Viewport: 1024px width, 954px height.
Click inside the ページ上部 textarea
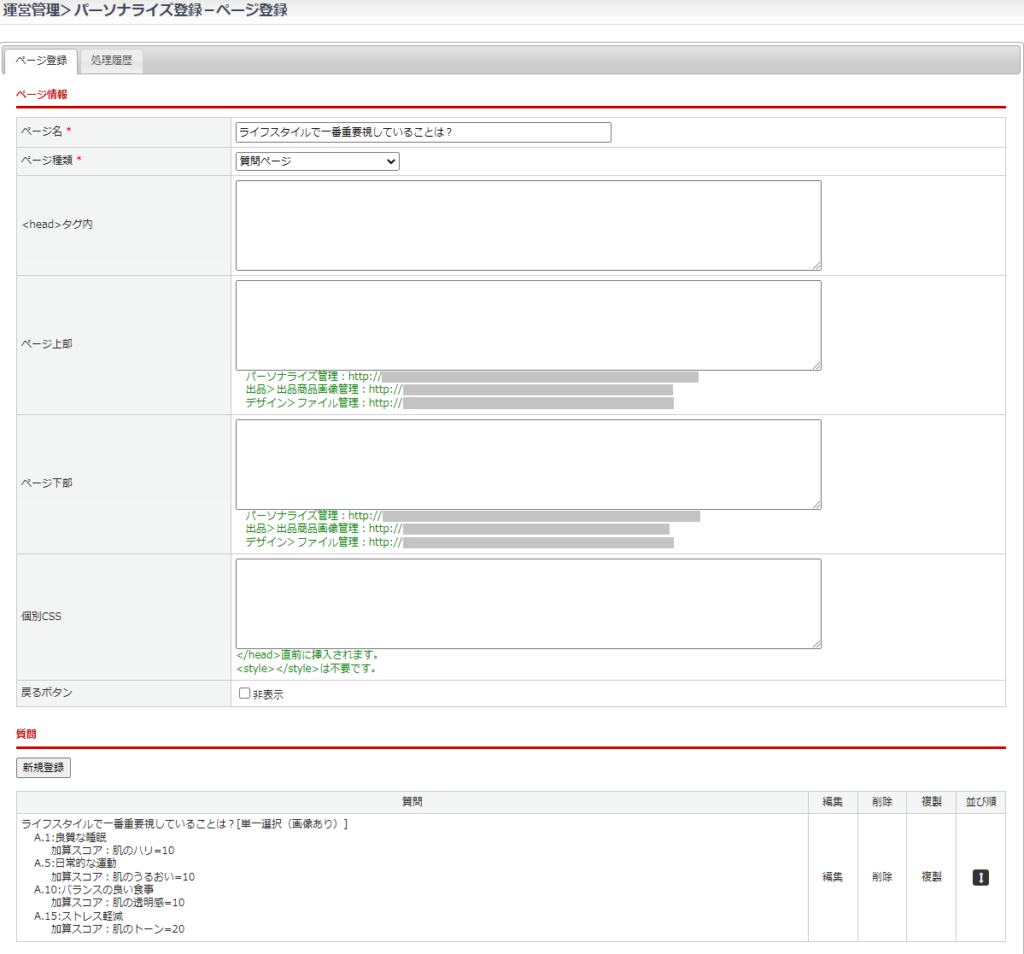[528, 325]
